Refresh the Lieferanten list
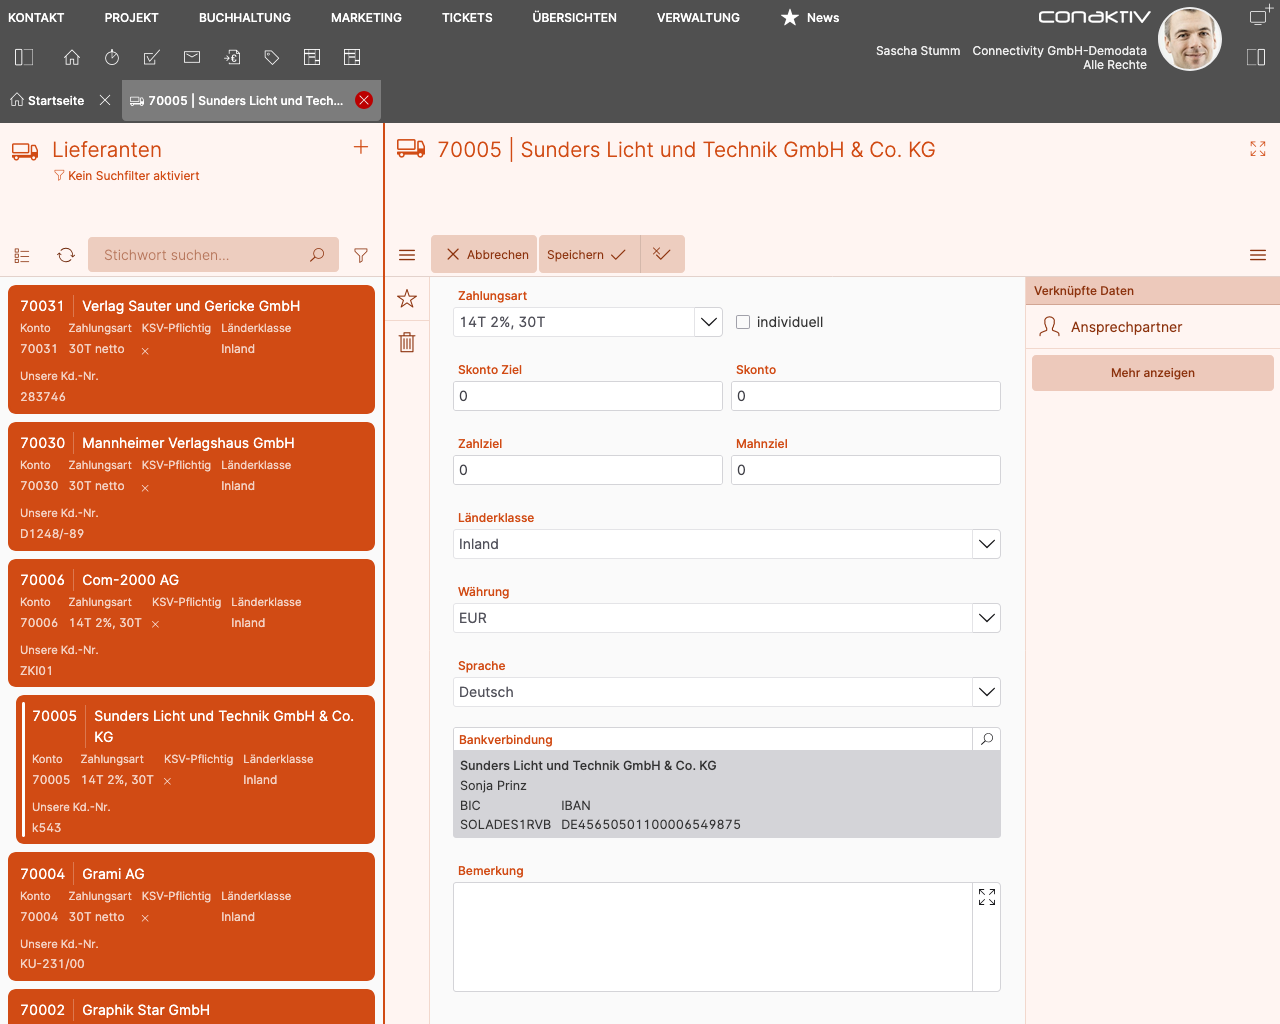This screenshot has height=1024, width=1280. pyautogui.click(x=66, y=255)
